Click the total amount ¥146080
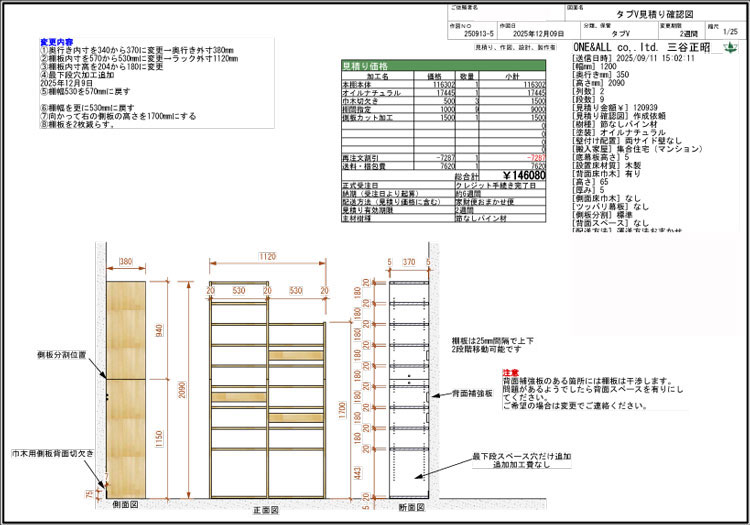 (522, 174)
